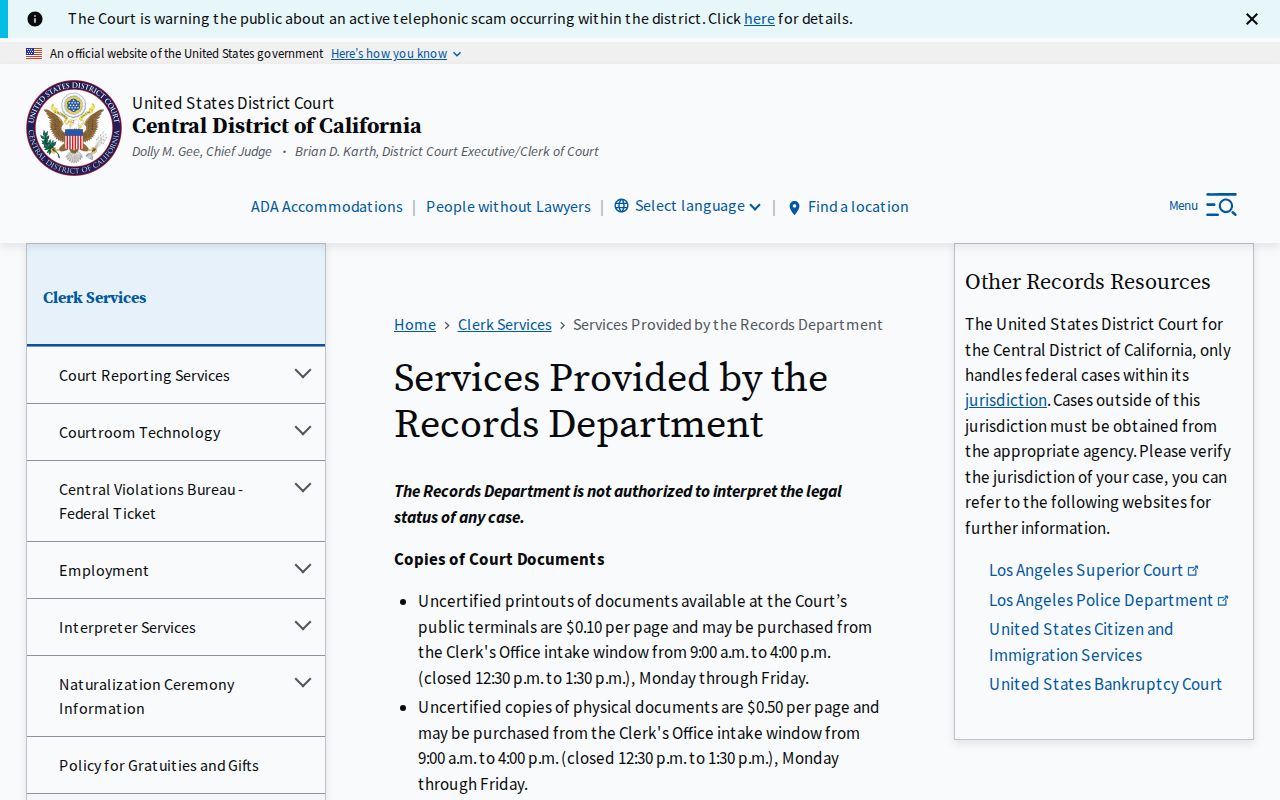Click the globe icon beside Select language
This screenshot has width=1280, height=800.
coord(622,206)
